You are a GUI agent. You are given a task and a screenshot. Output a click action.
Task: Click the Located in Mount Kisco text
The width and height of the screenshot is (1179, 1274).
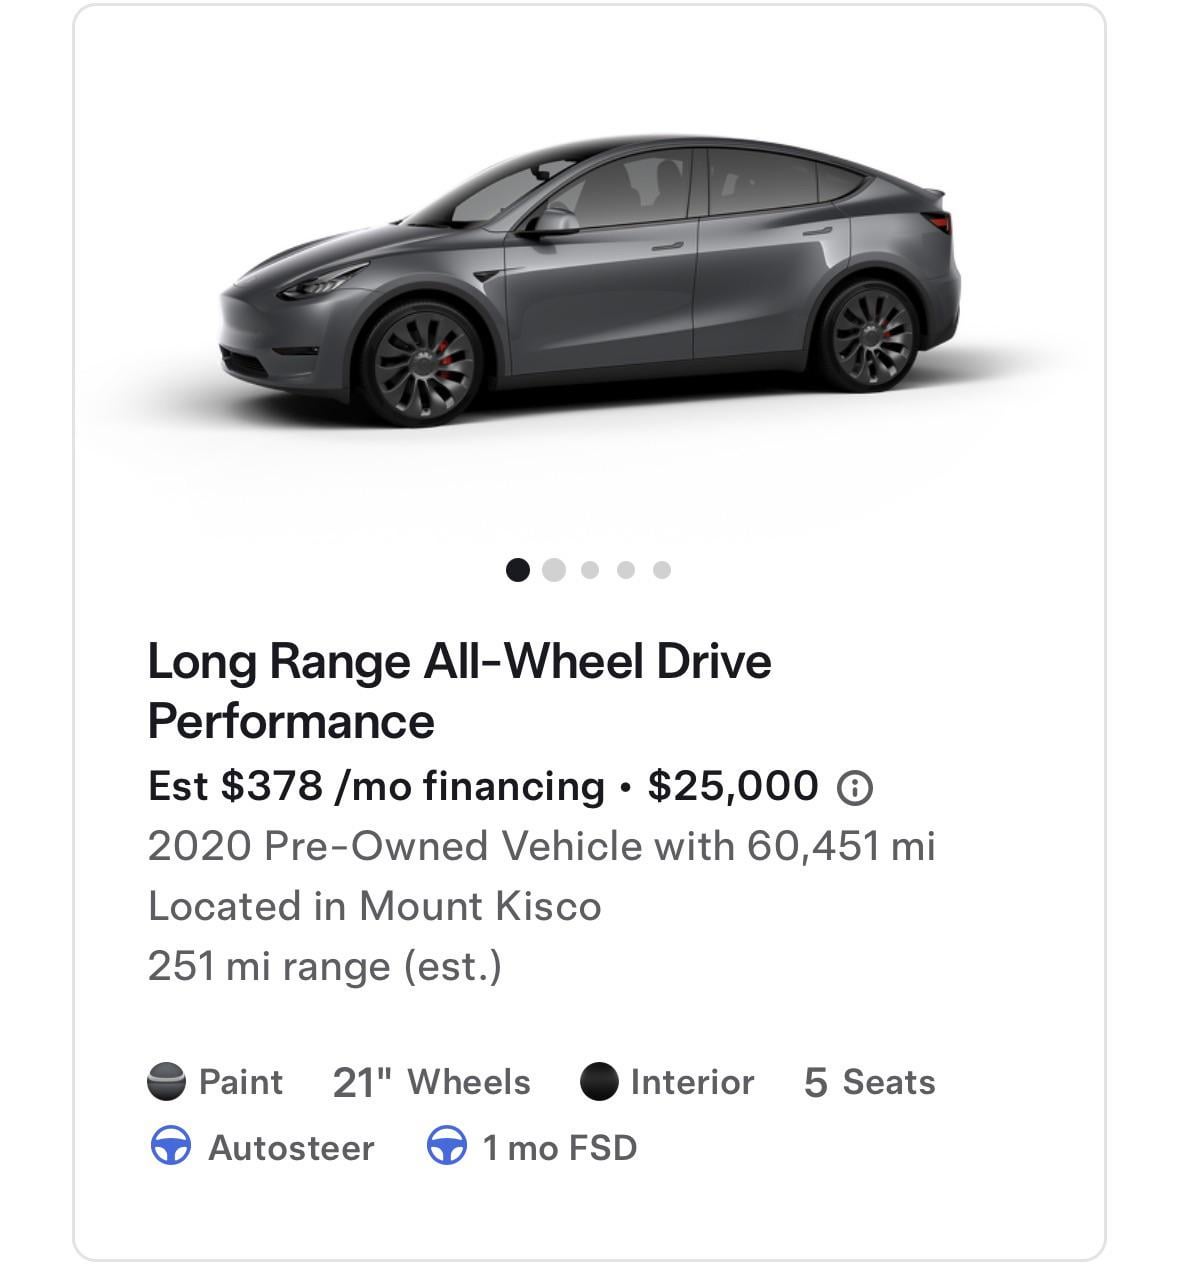tap(374, 906)
